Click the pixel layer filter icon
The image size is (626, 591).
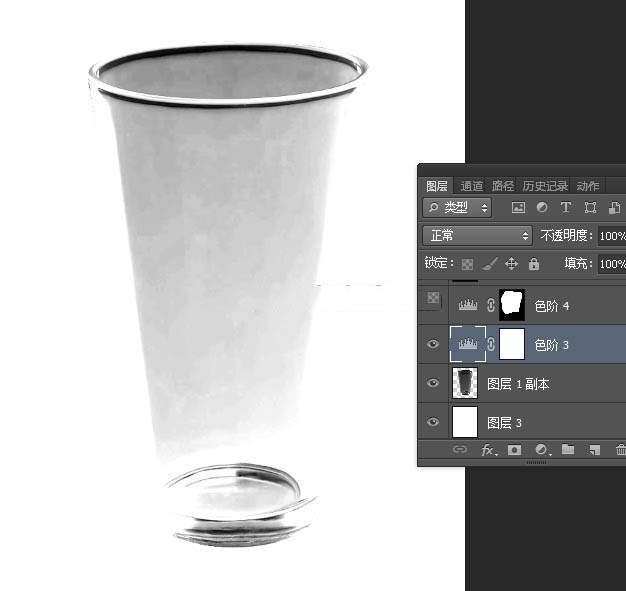[x=518, y=208]
